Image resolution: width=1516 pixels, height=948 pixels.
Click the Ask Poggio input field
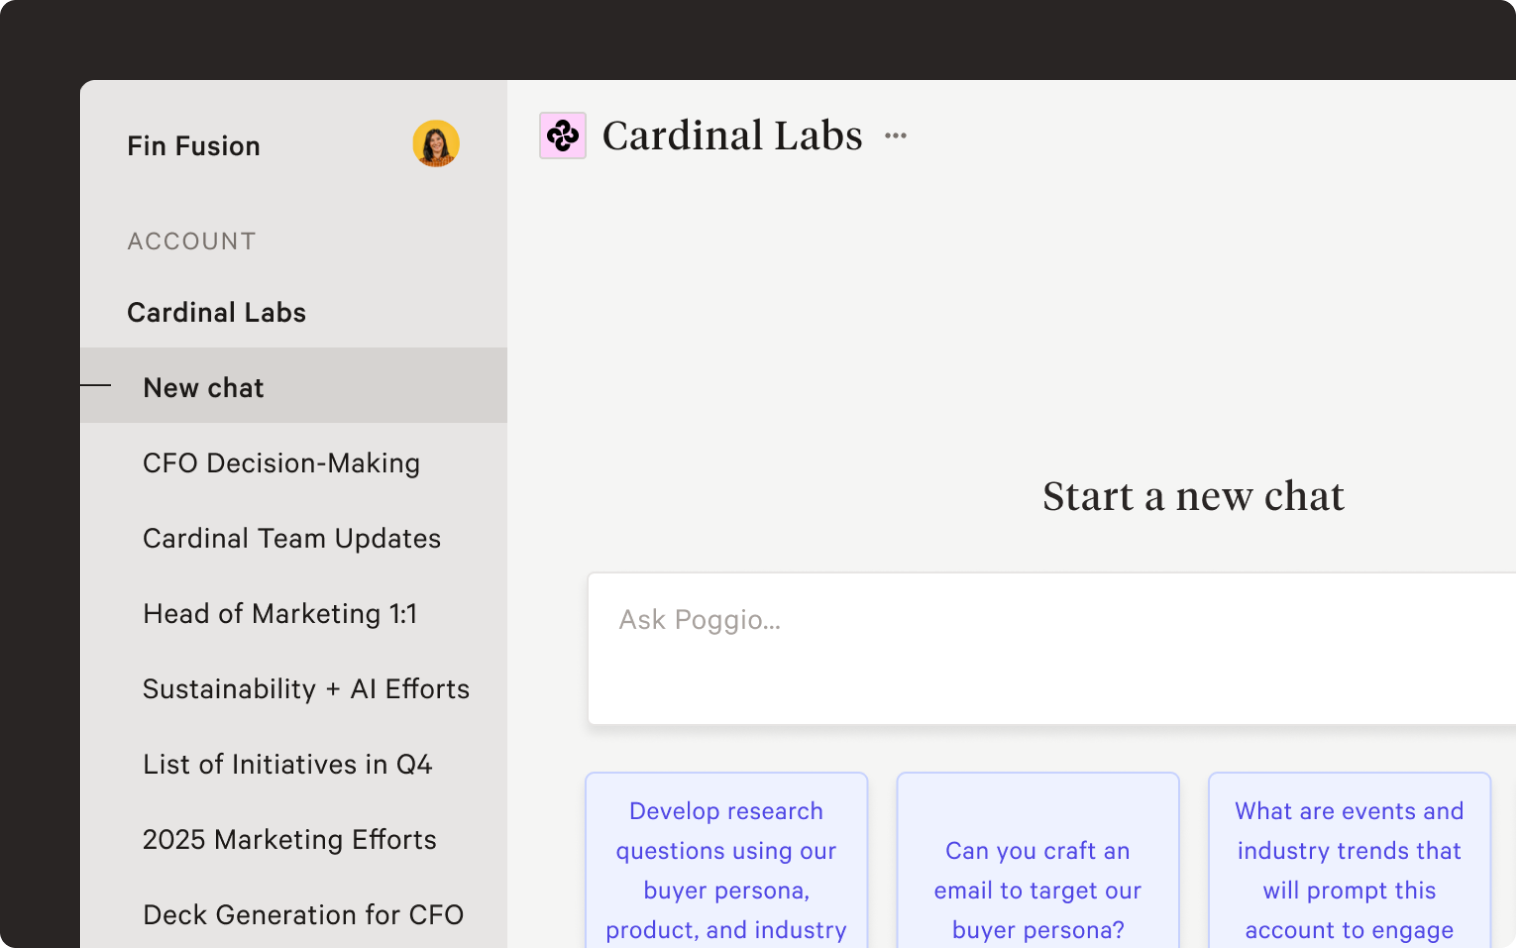click(x=1050, y=648)
